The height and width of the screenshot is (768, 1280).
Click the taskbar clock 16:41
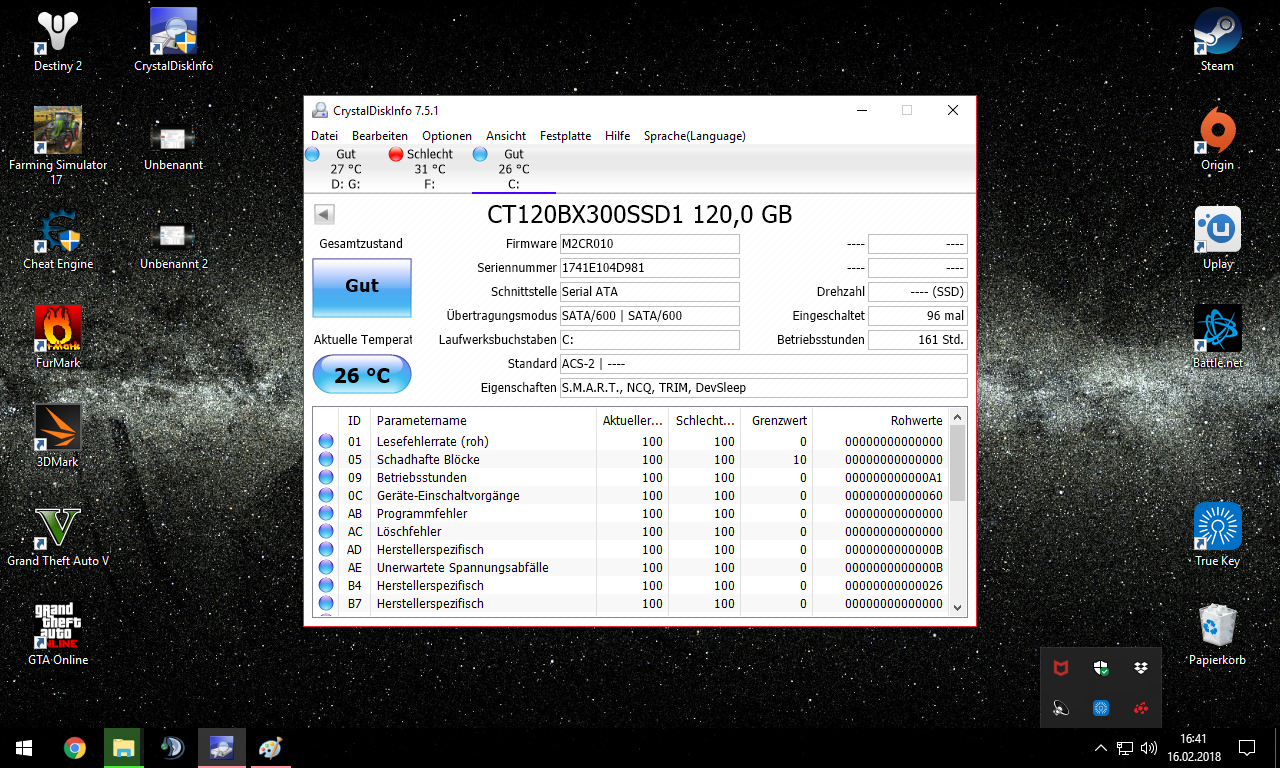pos(1195,748)
